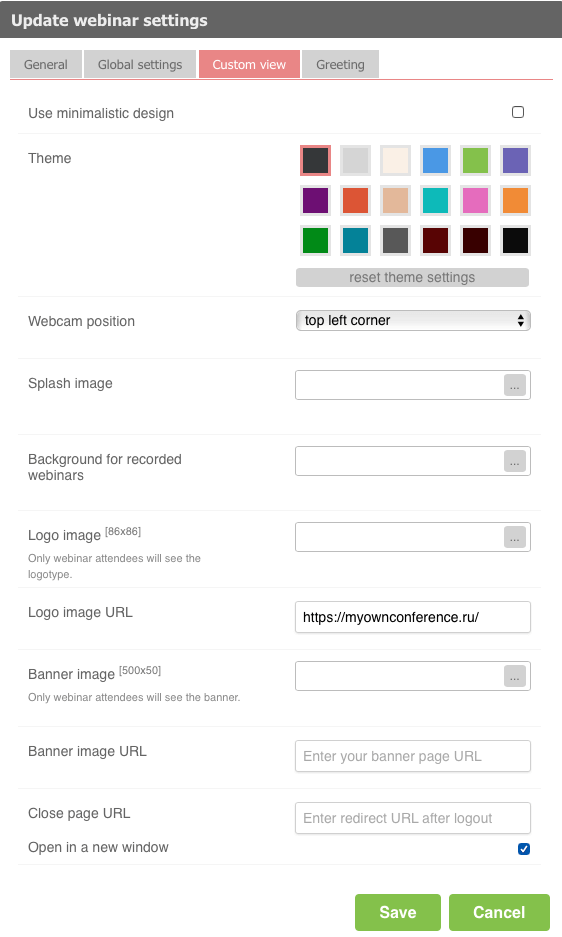
Task: Choose the orange theme color
Action: click(515, 200)
